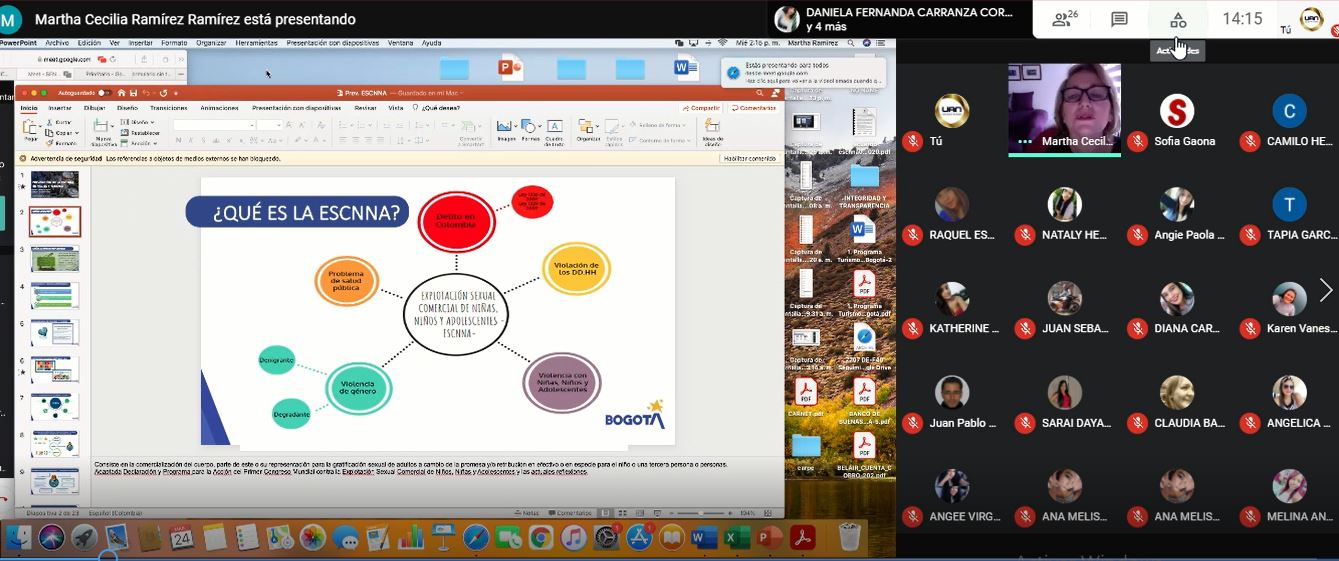Open the Animaciones ribbon tab

[x=219, y=108]
